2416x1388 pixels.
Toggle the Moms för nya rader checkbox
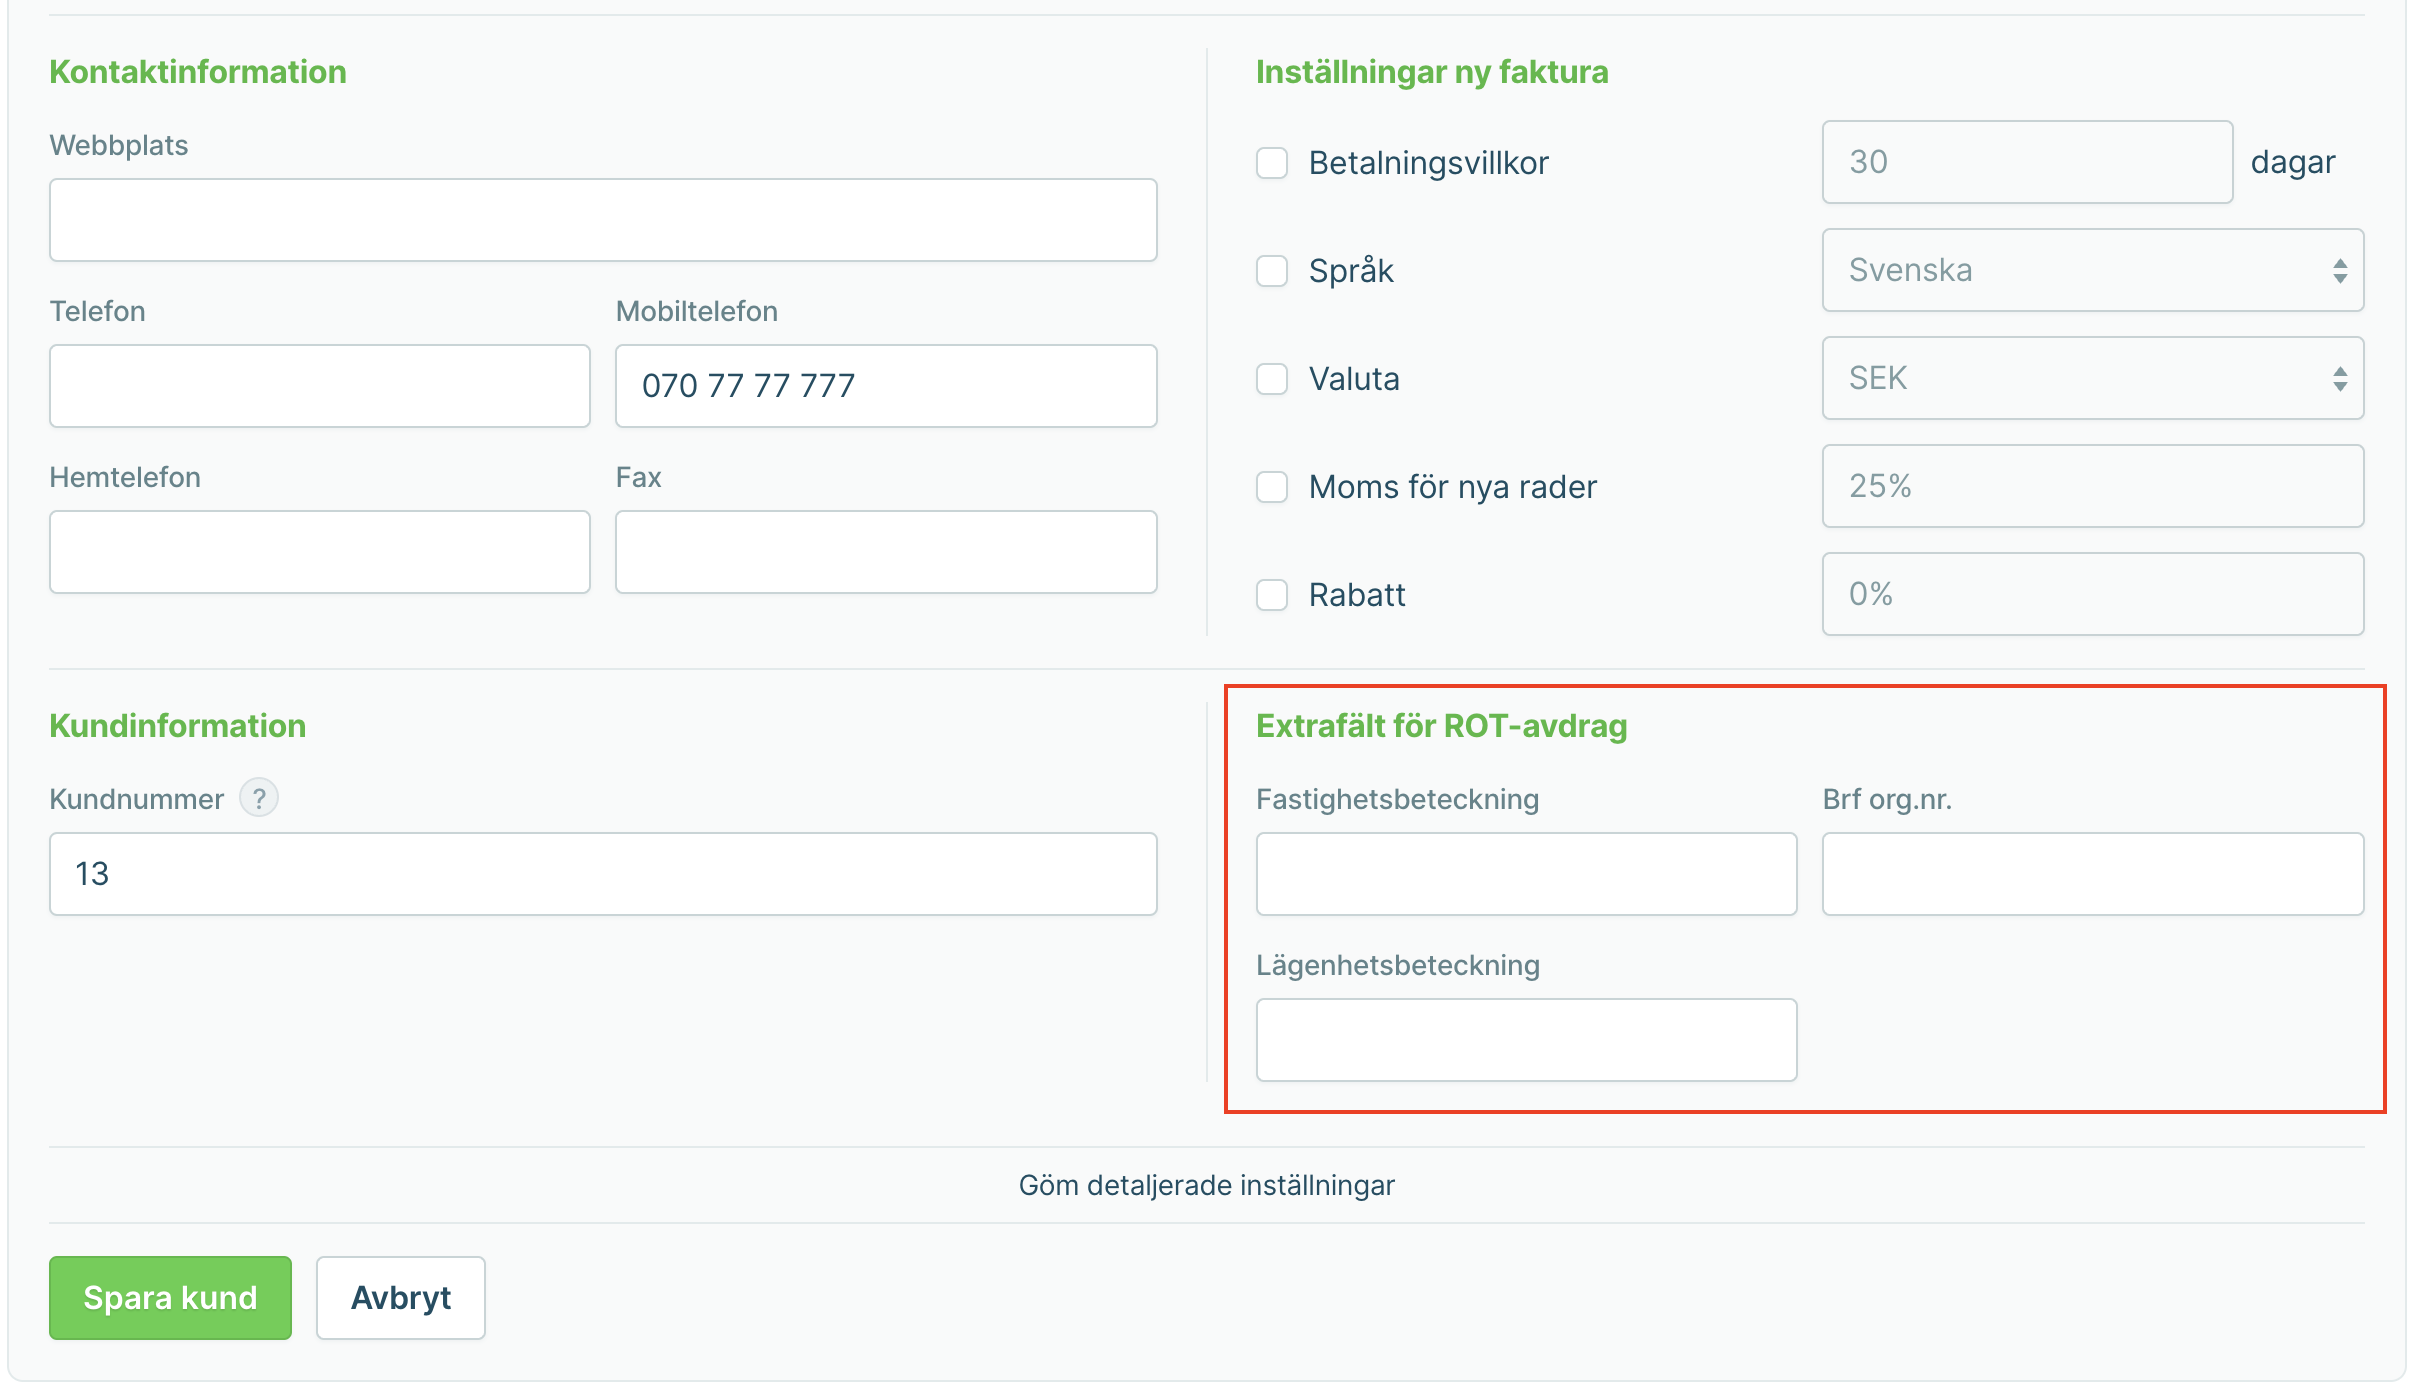click(x=1272, y=487)
